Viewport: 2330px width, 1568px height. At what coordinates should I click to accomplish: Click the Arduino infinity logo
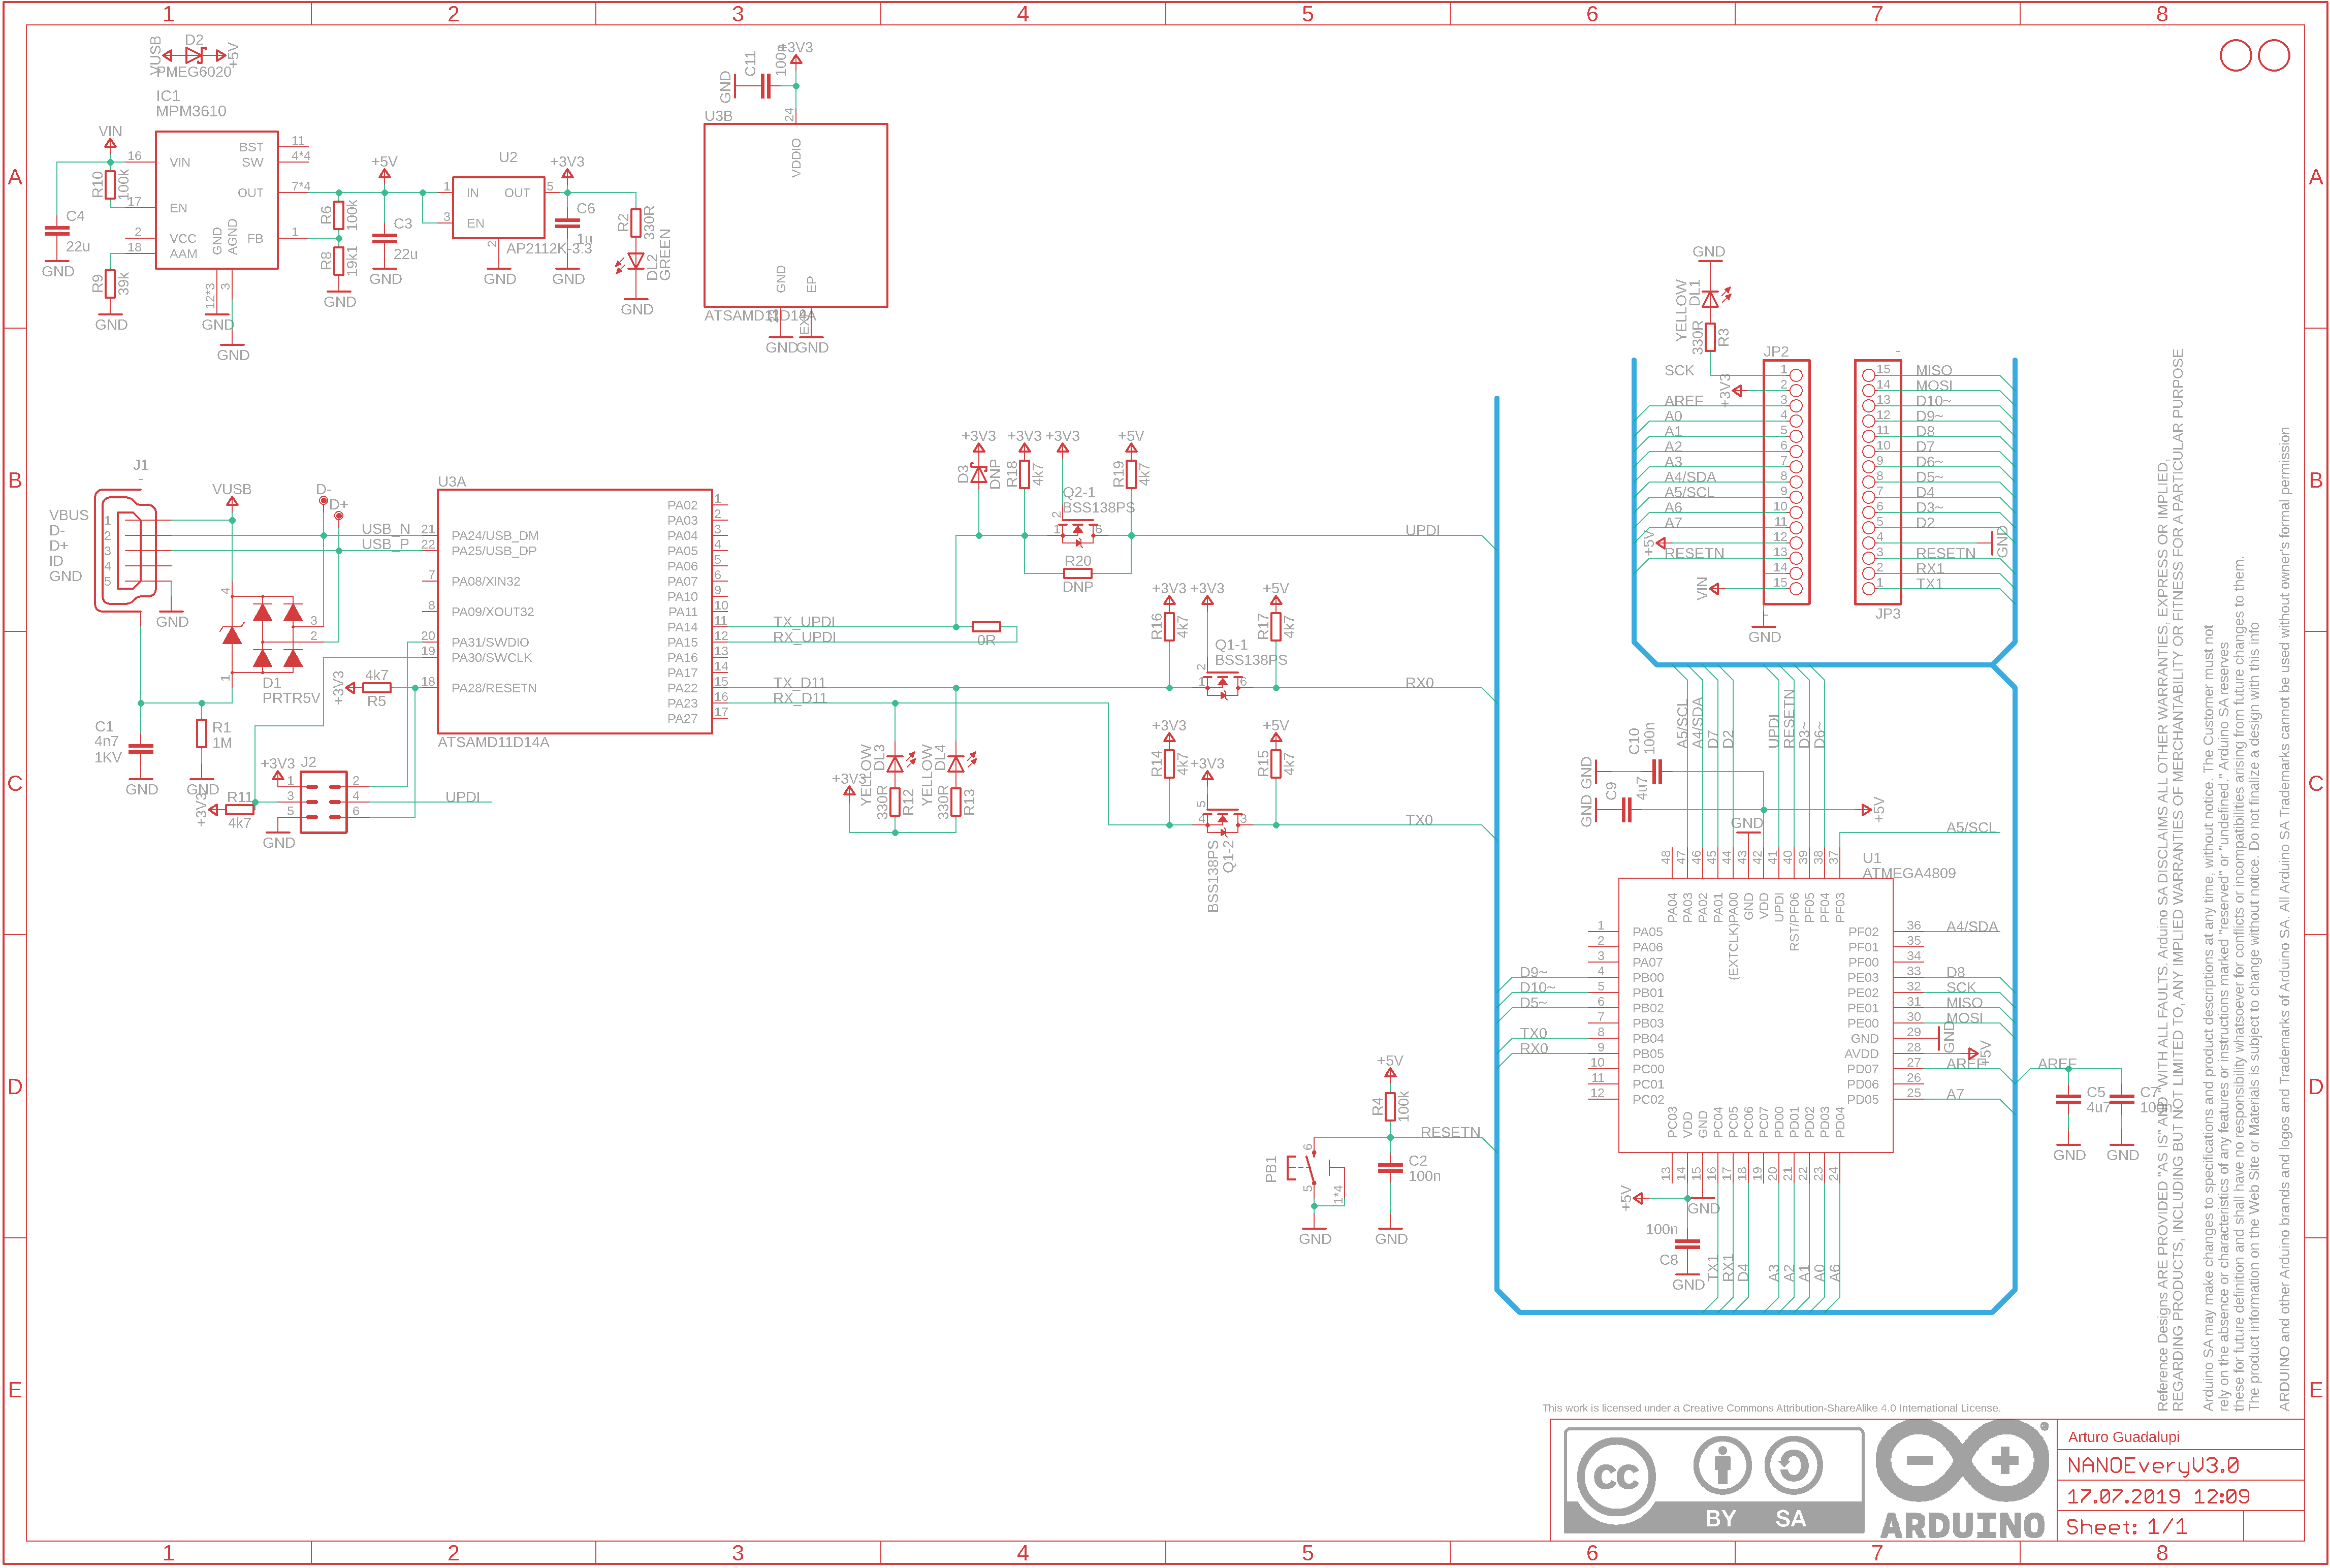coord(1962,1461)
